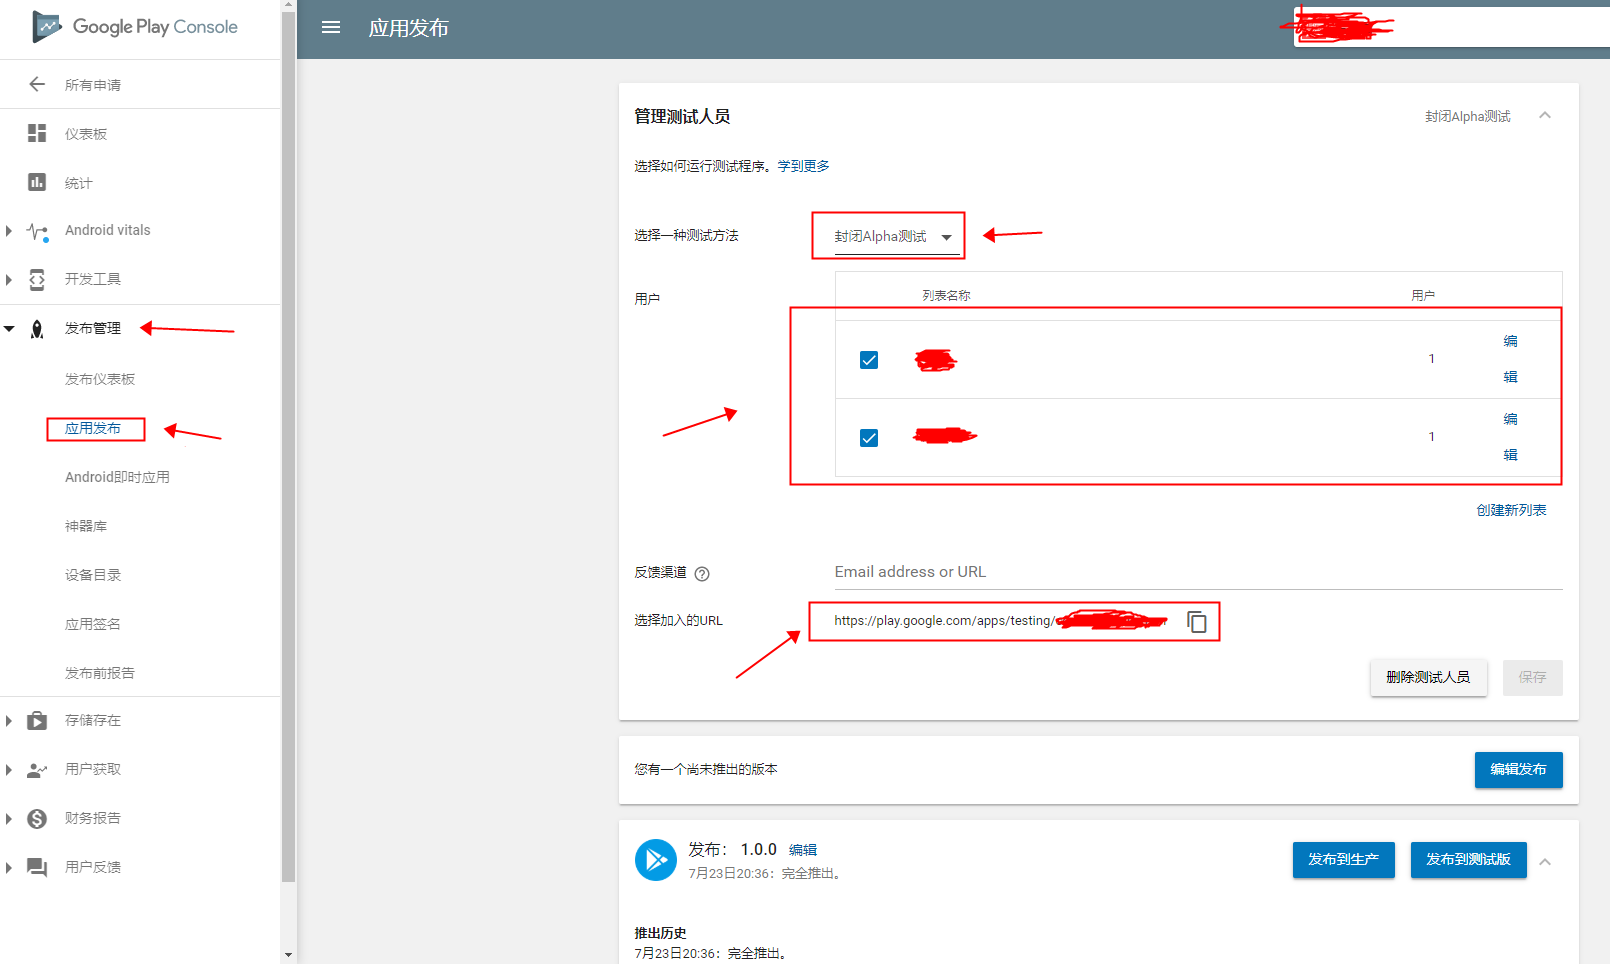This screenshot has width=1610, height=964.
Task: Click the 学到更多 link
Action: 804,166
